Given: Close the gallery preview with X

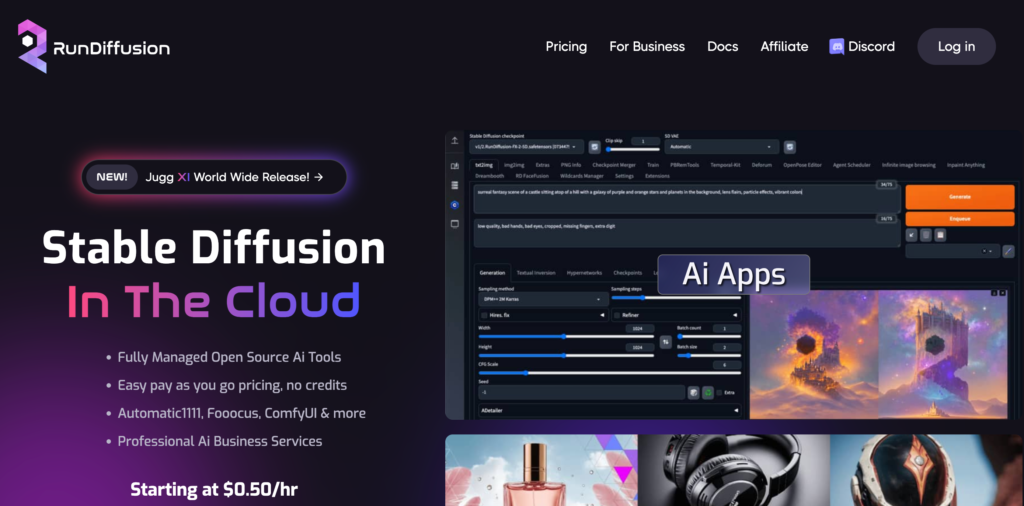Looking at the screenshot, I should point(1002,293).
